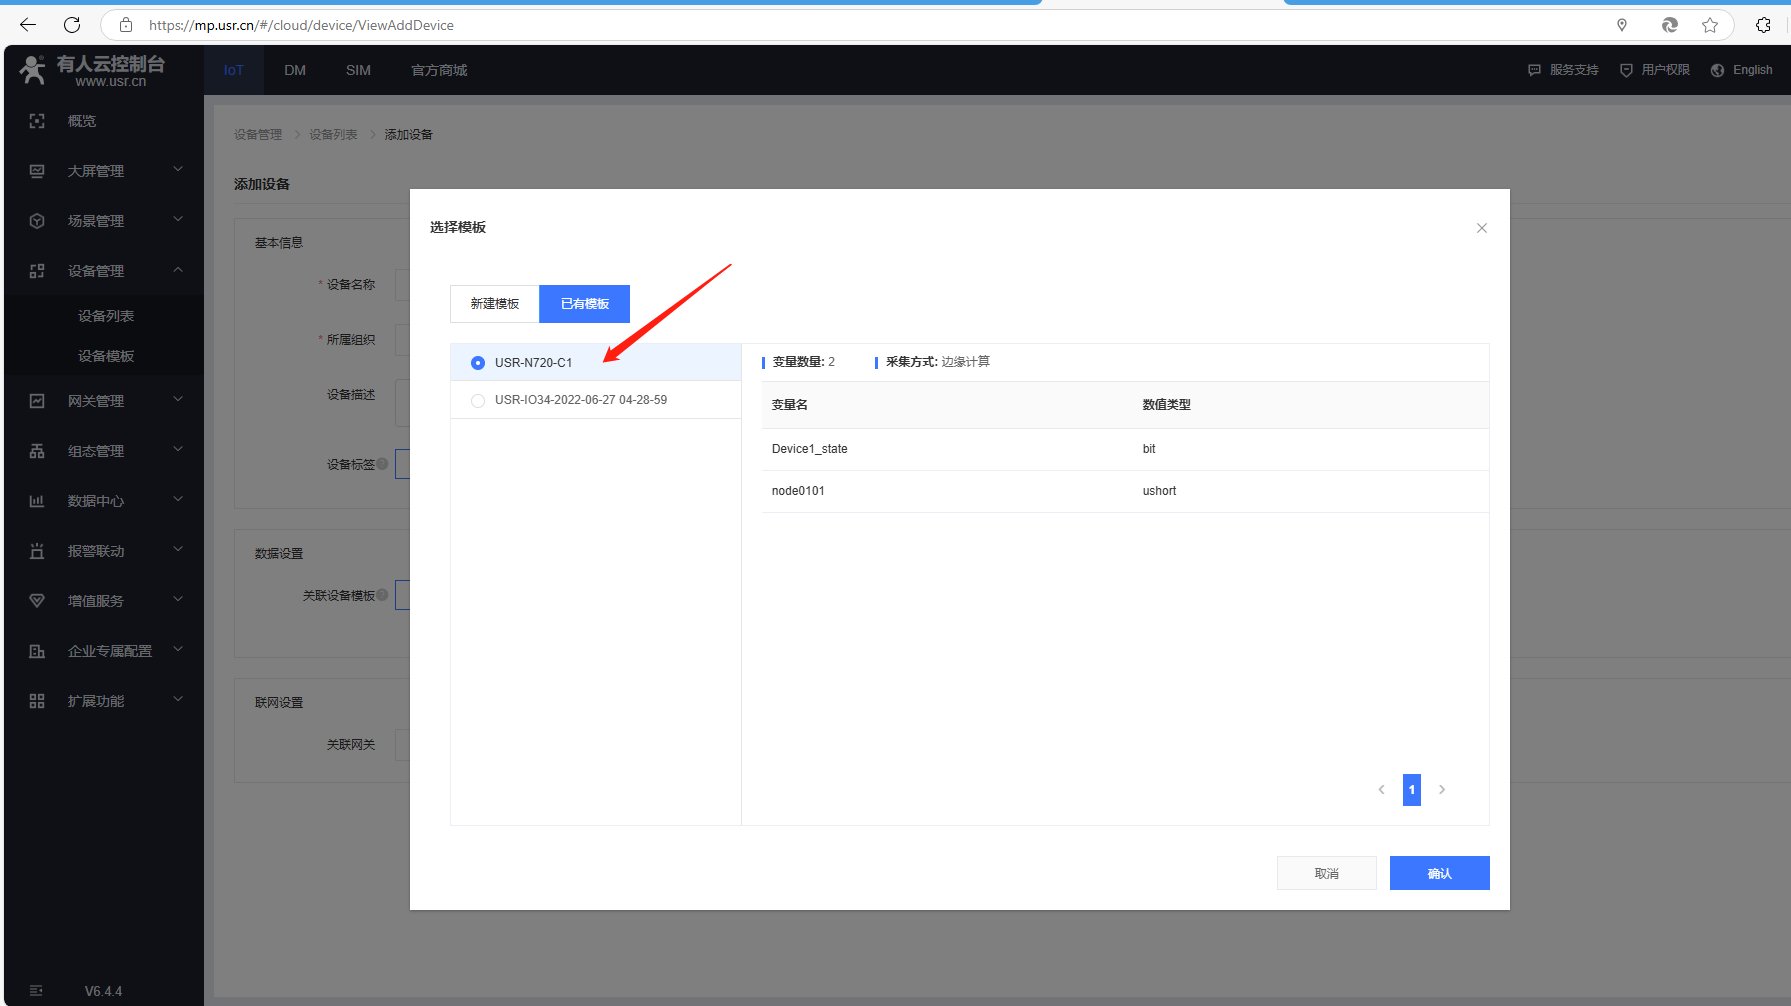Viewport: 1791px width, 1006px height.
Task: Go to next page arrow in pagination
Action: pos(1442,790)
